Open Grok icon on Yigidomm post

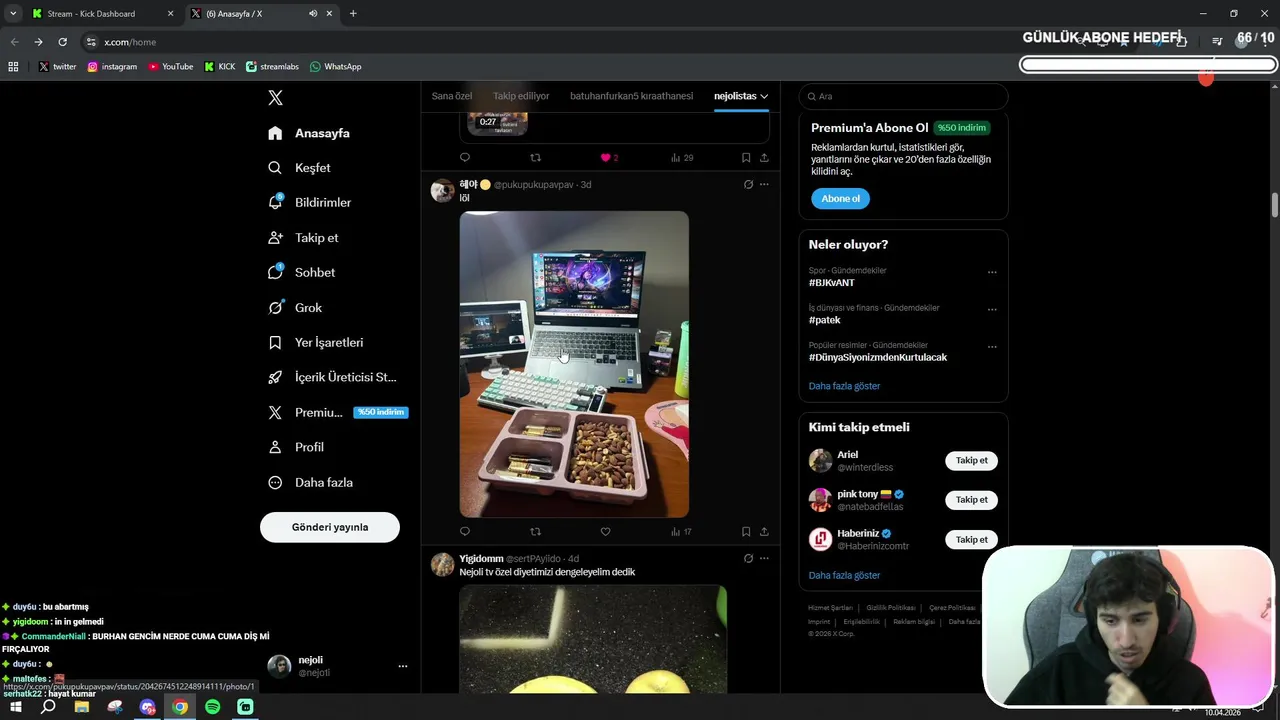[748, 558]
